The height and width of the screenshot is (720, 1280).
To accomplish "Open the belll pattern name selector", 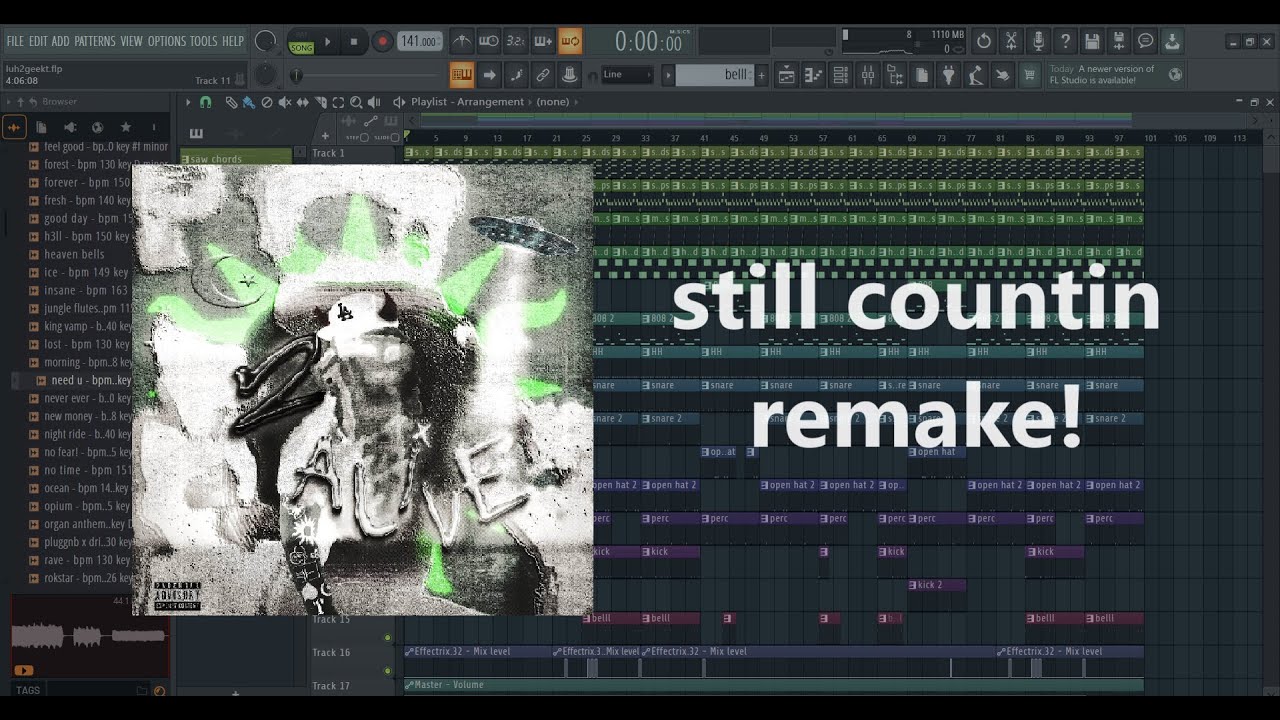I will click(714, 75).
